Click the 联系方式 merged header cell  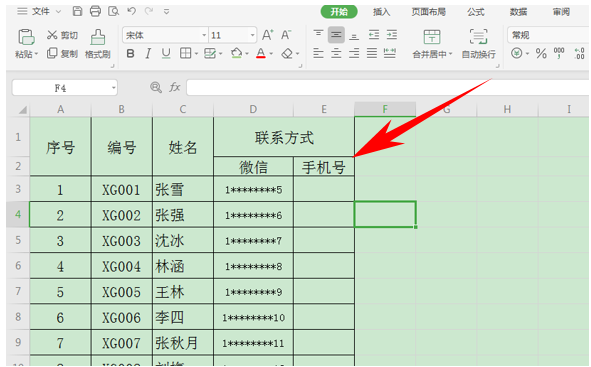[x=284, y=137]
